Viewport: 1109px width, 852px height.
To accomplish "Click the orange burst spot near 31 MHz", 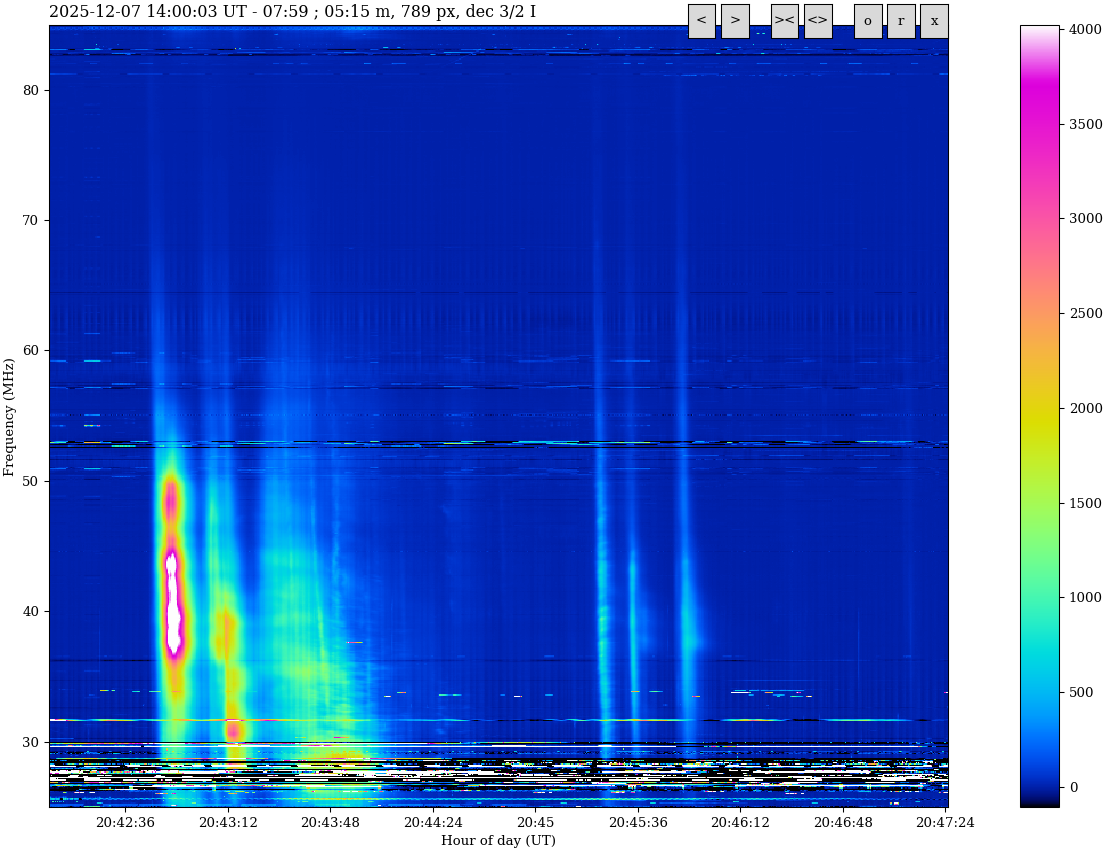I will (233, 730).
